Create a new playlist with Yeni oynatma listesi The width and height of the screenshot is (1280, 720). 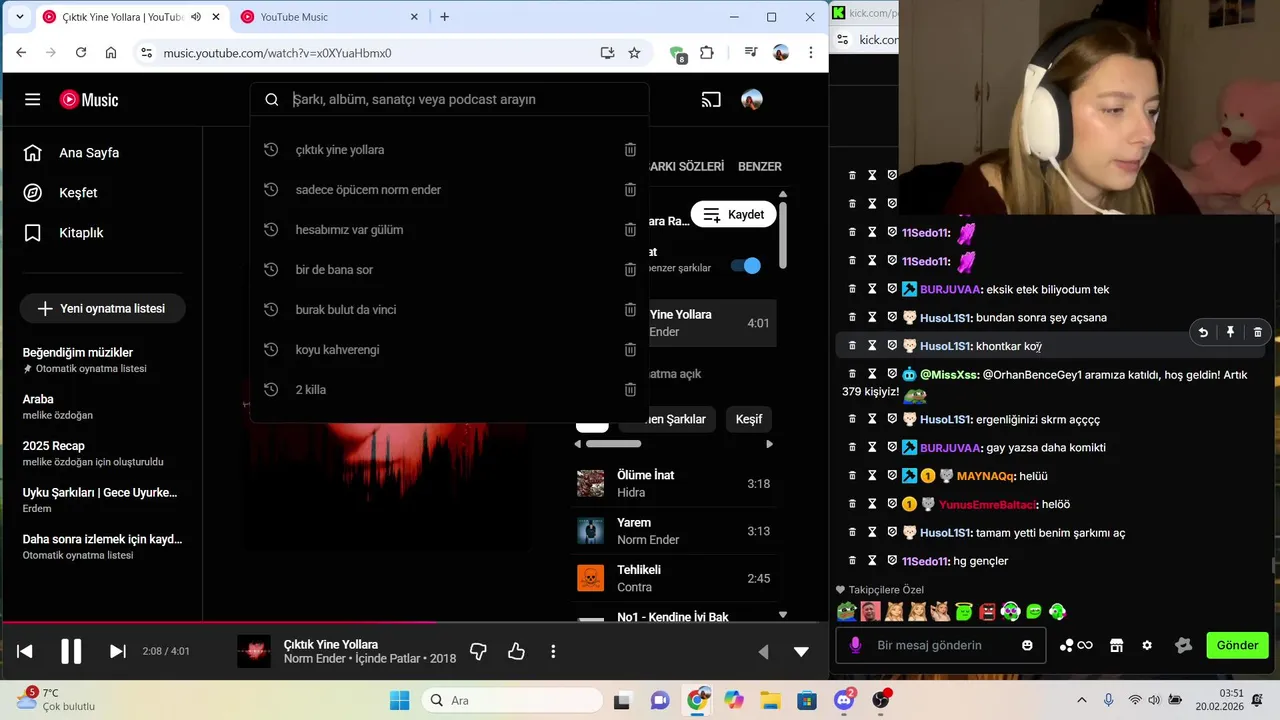pos(102,309)
